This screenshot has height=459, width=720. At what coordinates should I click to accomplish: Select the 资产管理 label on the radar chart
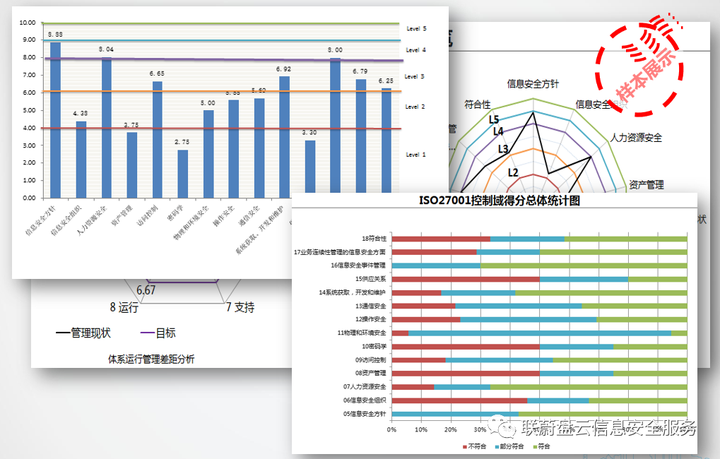point(647,185)
